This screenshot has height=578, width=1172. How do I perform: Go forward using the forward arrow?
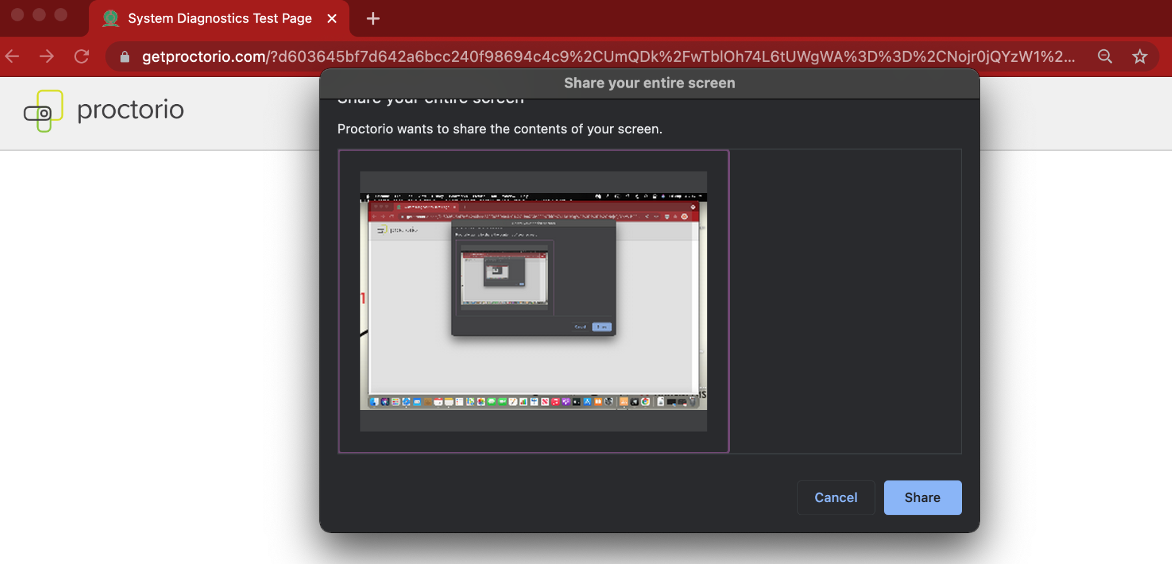coord(45,57)
